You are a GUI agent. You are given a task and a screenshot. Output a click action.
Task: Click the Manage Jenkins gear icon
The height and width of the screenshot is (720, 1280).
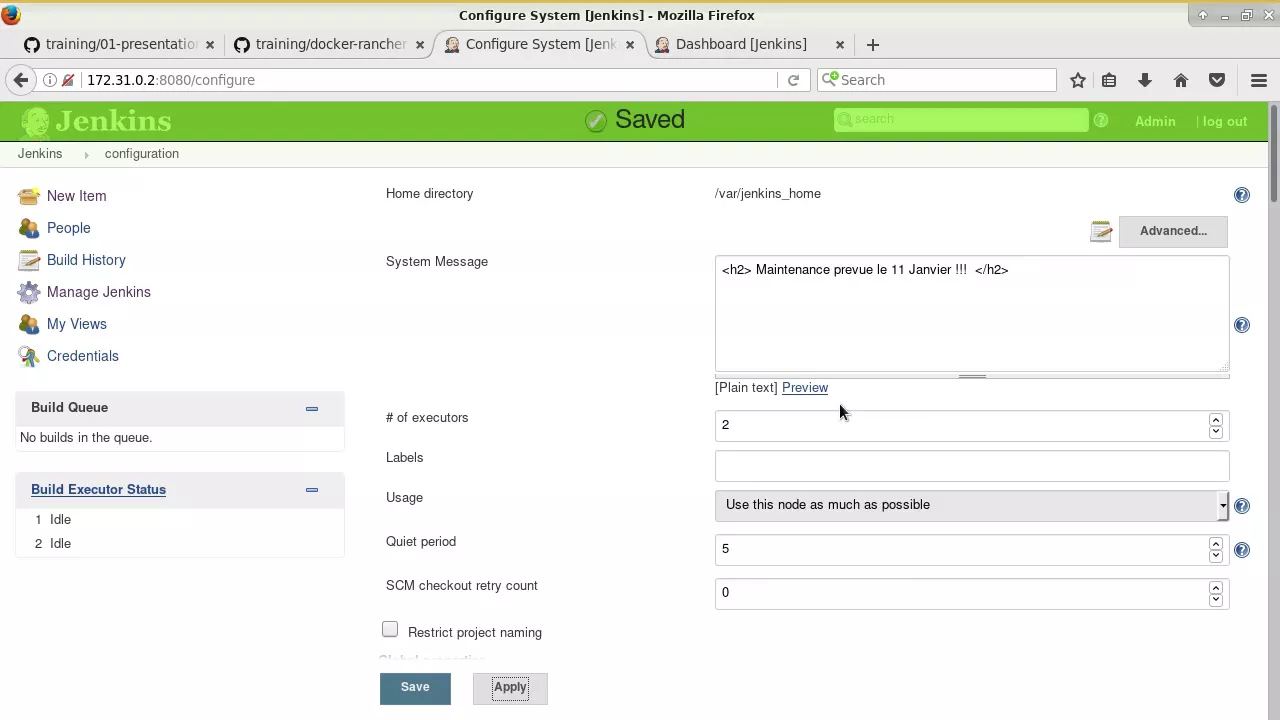29,292
